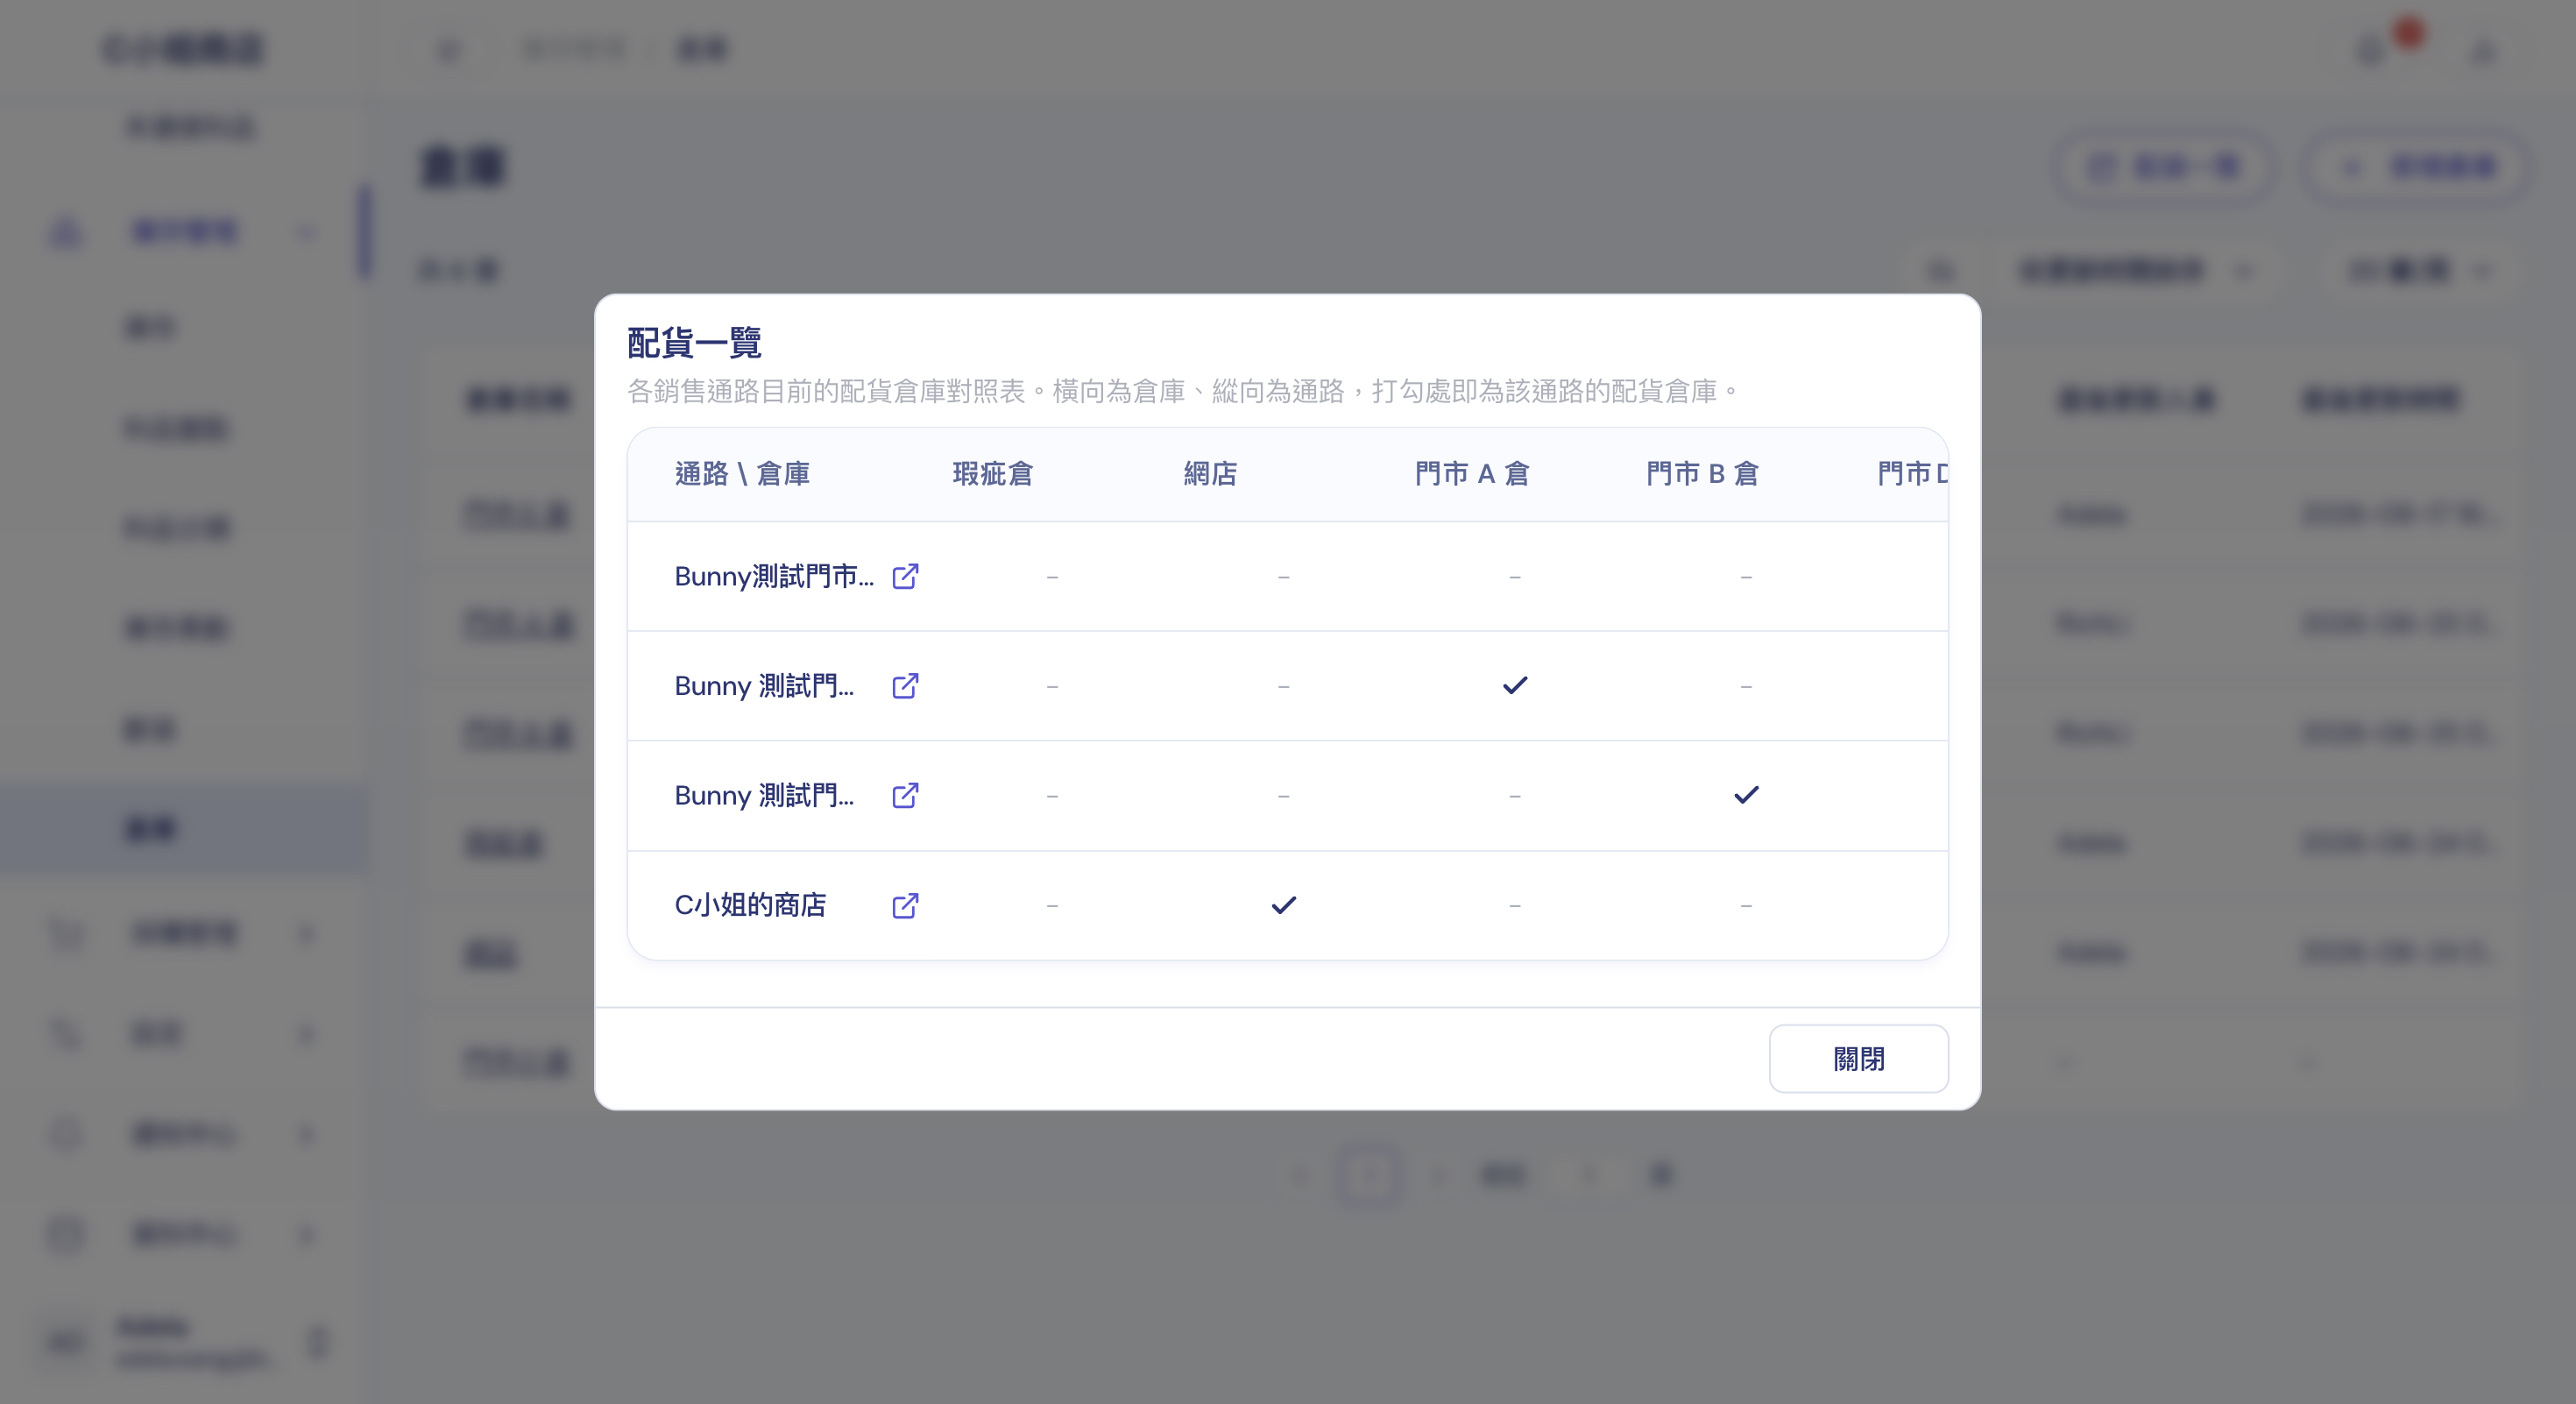Screen dimensions: 2576x1404
Task: Open external link for Bunny測試門市 first row
Action: point(905,576)
